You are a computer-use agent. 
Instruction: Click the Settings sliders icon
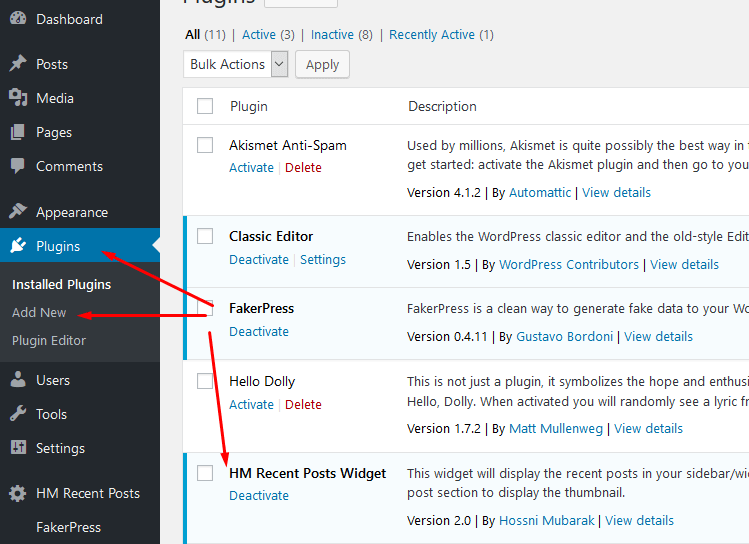18,448
